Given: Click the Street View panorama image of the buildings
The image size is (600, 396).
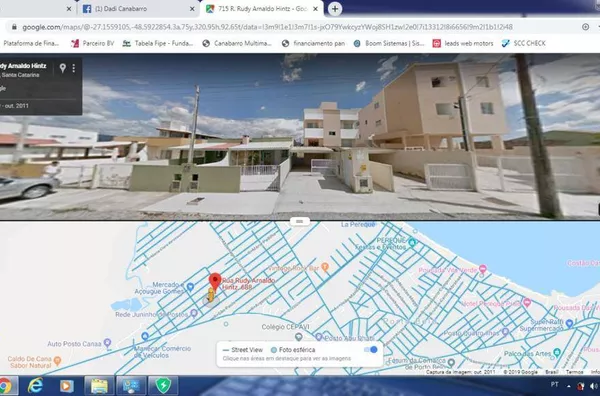Looking at the screenshot, I should point(300,137).
